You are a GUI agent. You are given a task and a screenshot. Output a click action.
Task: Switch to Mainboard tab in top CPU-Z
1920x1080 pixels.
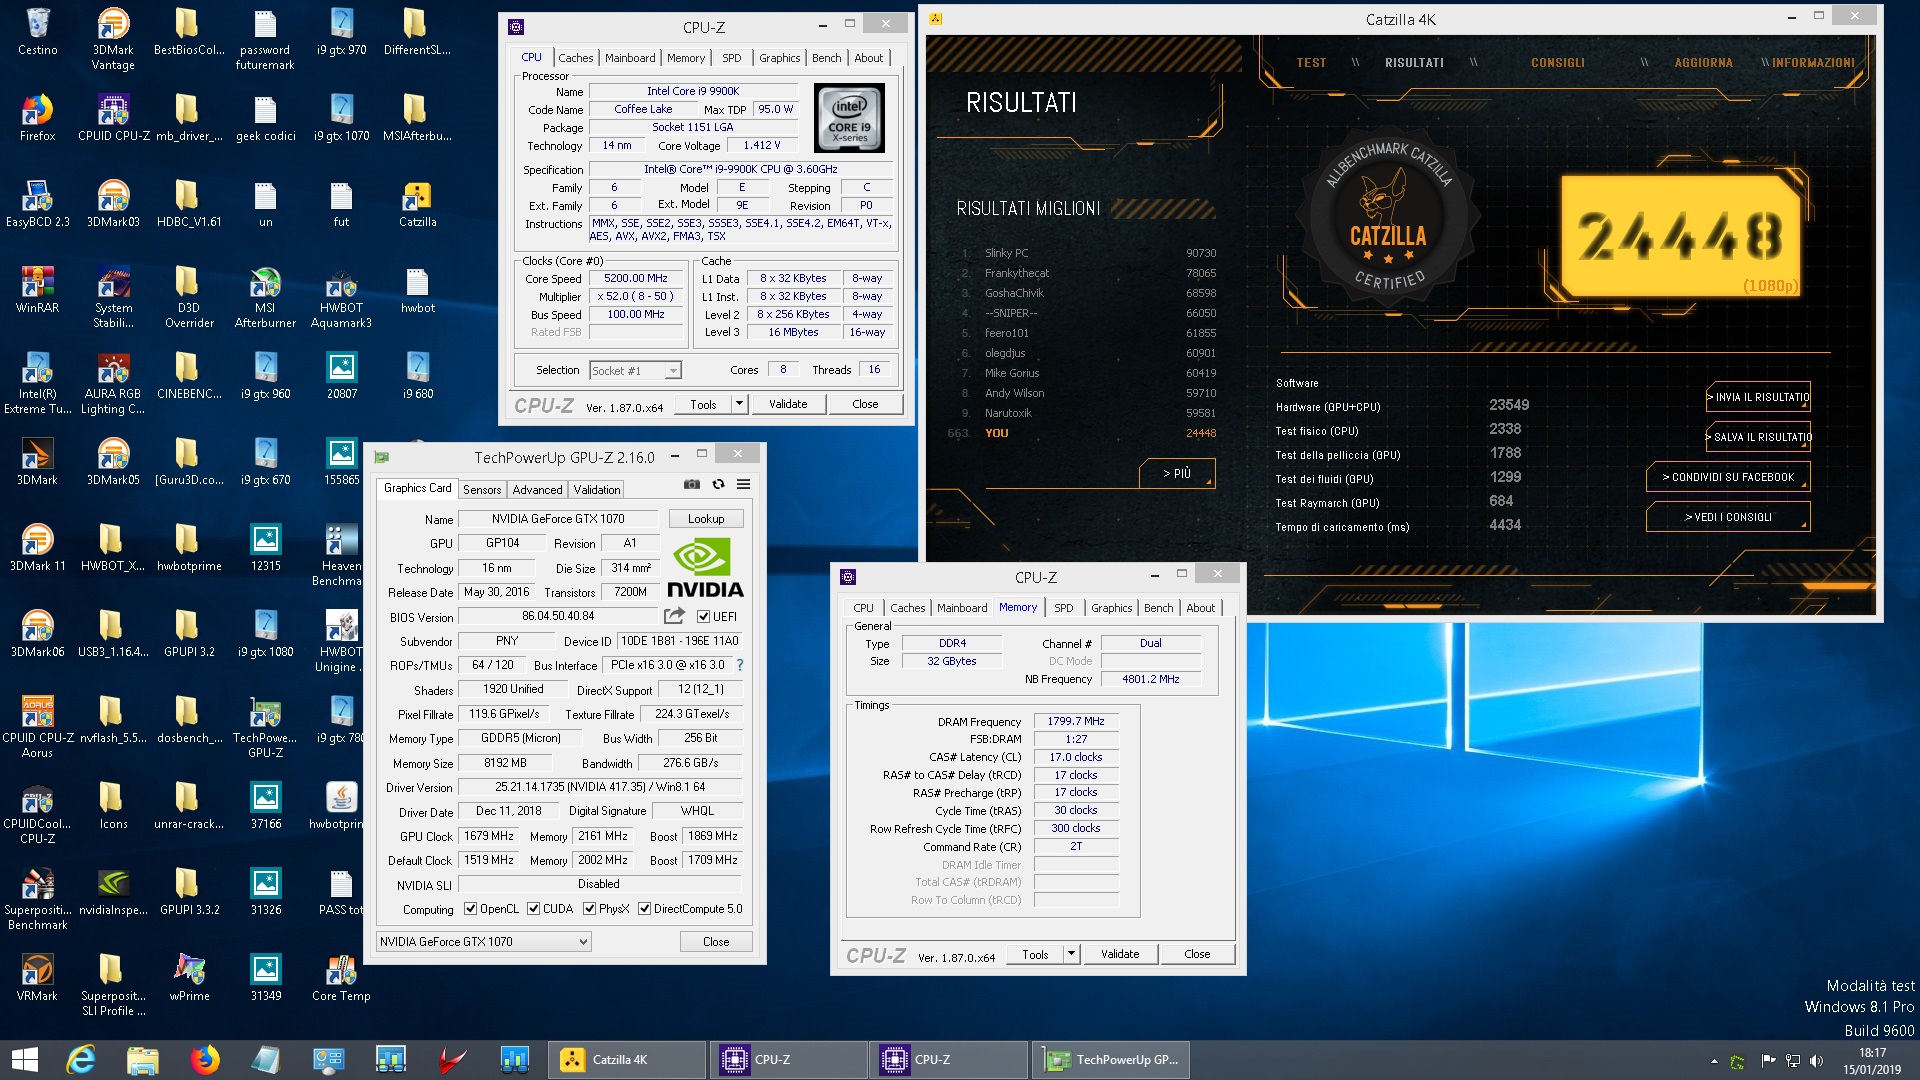click(630, 58)
